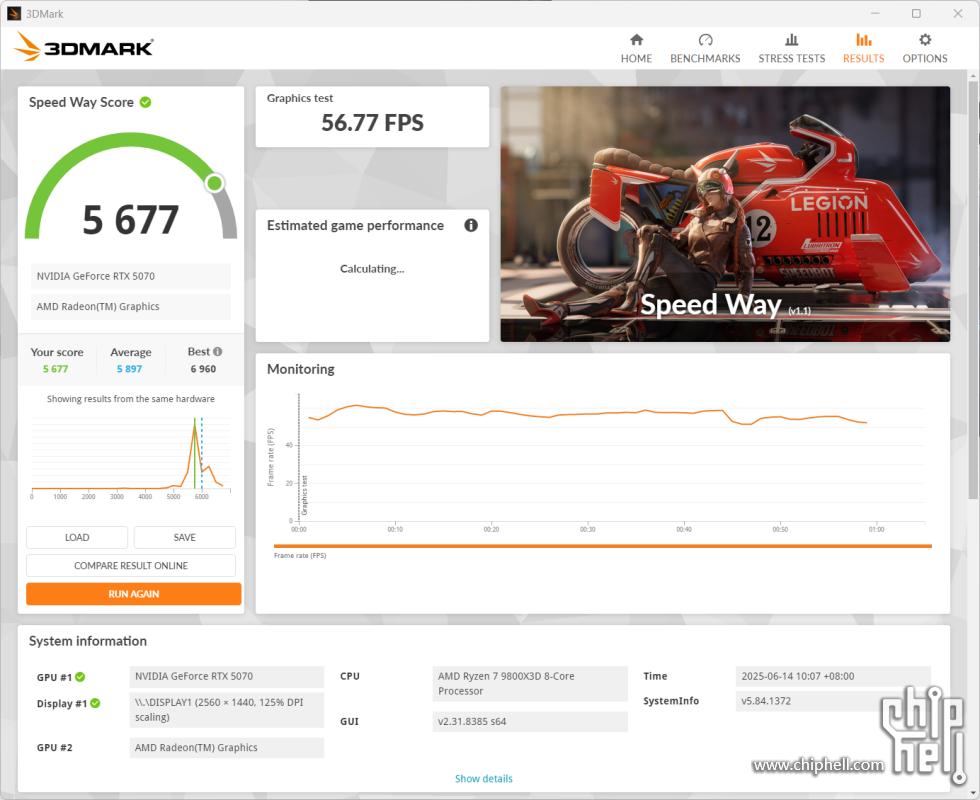Click the Monitoring frame rate graph line
This screenshot has width=980, height=800.
[x=588, y=413]
